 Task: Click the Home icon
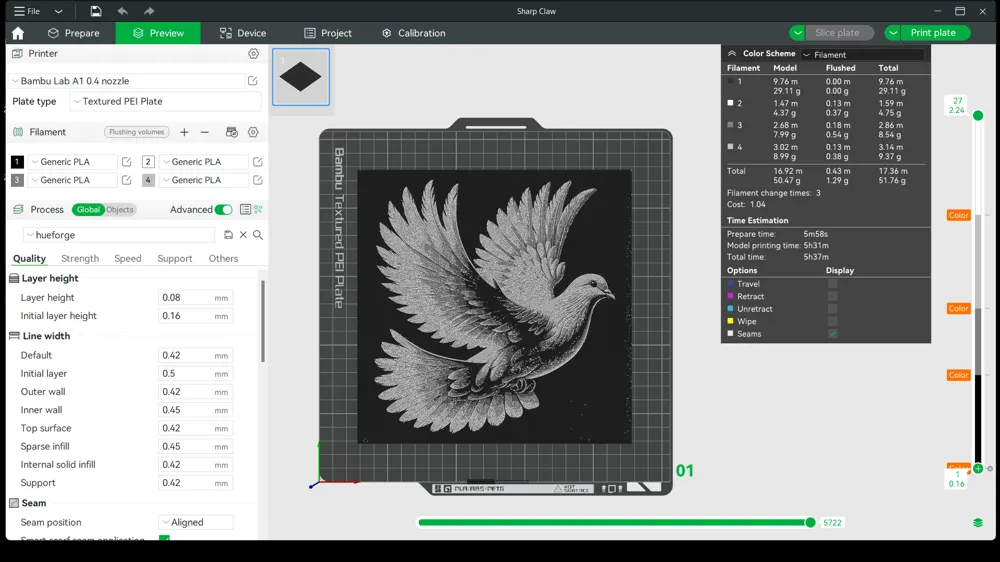click(x=18, y=33)
